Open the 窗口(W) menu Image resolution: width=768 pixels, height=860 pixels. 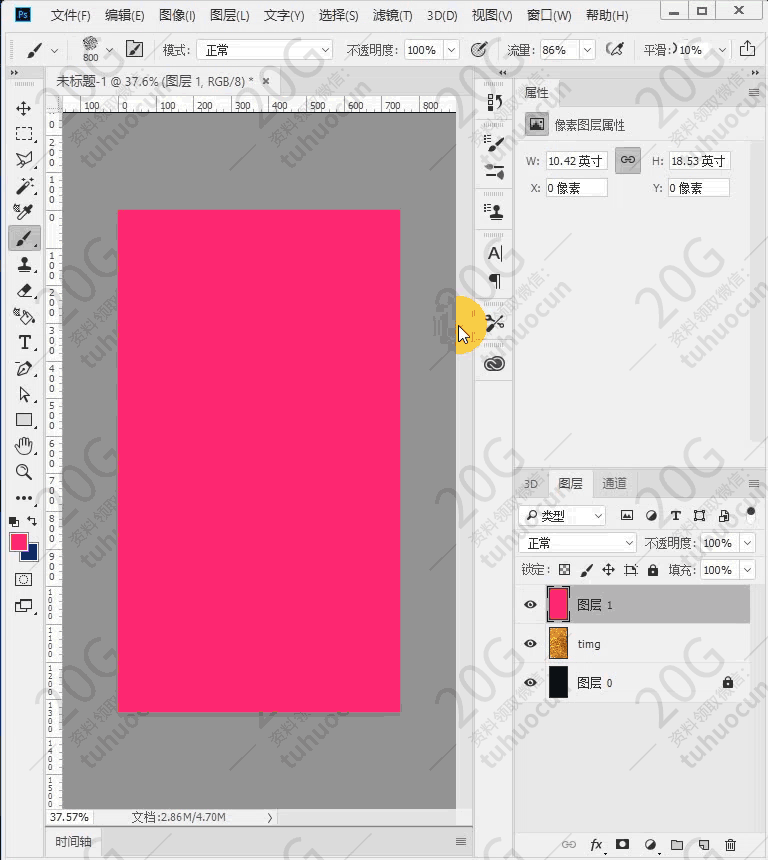[549, 15]
